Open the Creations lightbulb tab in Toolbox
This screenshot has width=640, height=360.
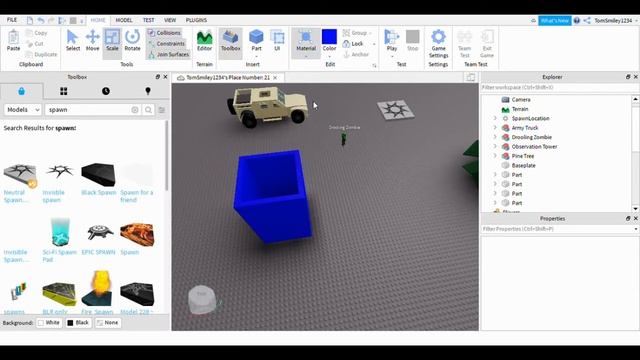[148, 91]
